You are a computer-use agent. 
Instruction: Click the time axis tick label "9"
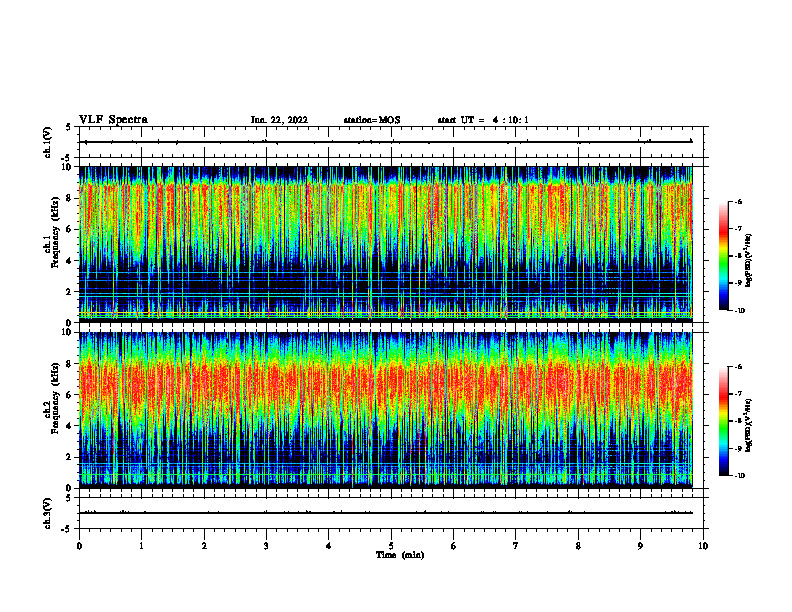tap(640, 546)
